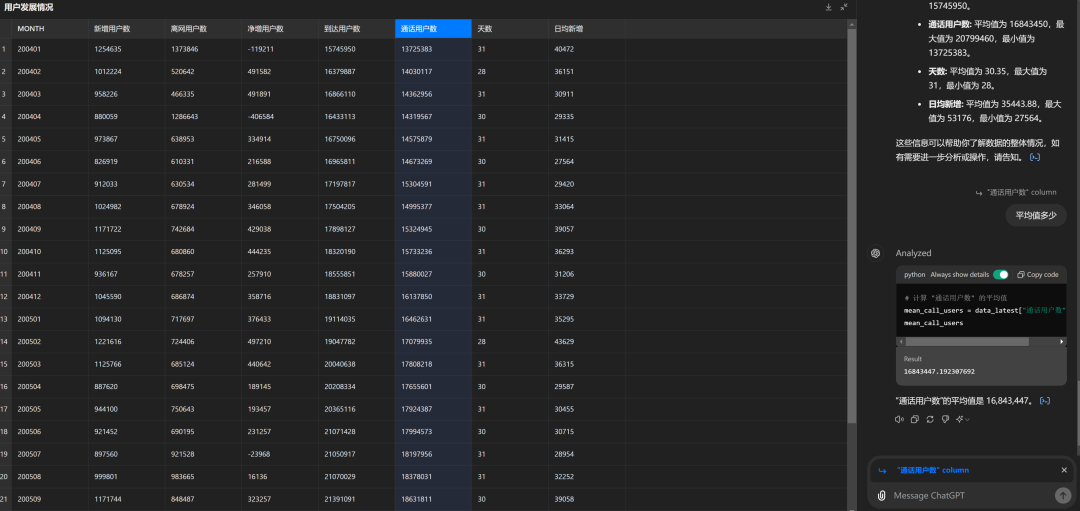Click the Copy code button
This screenshot has height=511, width=1080.
coord(1038,274)
